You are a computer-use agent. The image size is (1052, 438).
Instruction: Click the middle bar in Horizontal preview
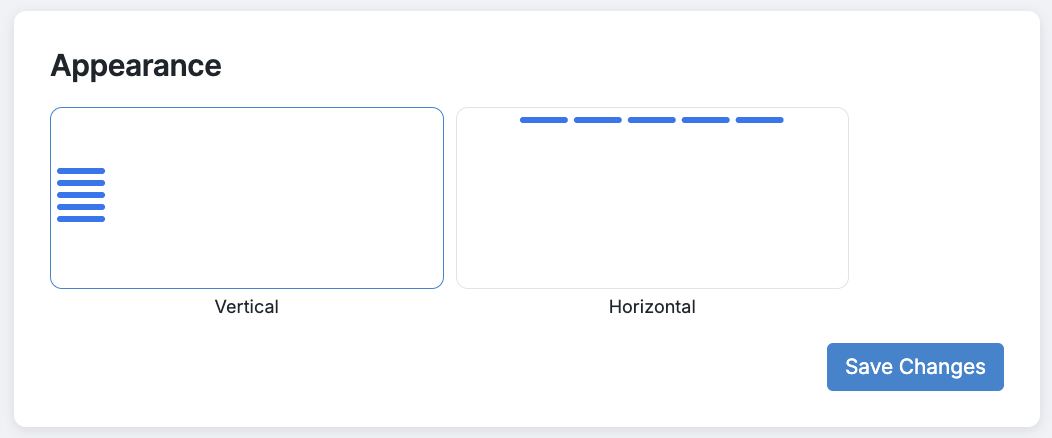[652, 120]
